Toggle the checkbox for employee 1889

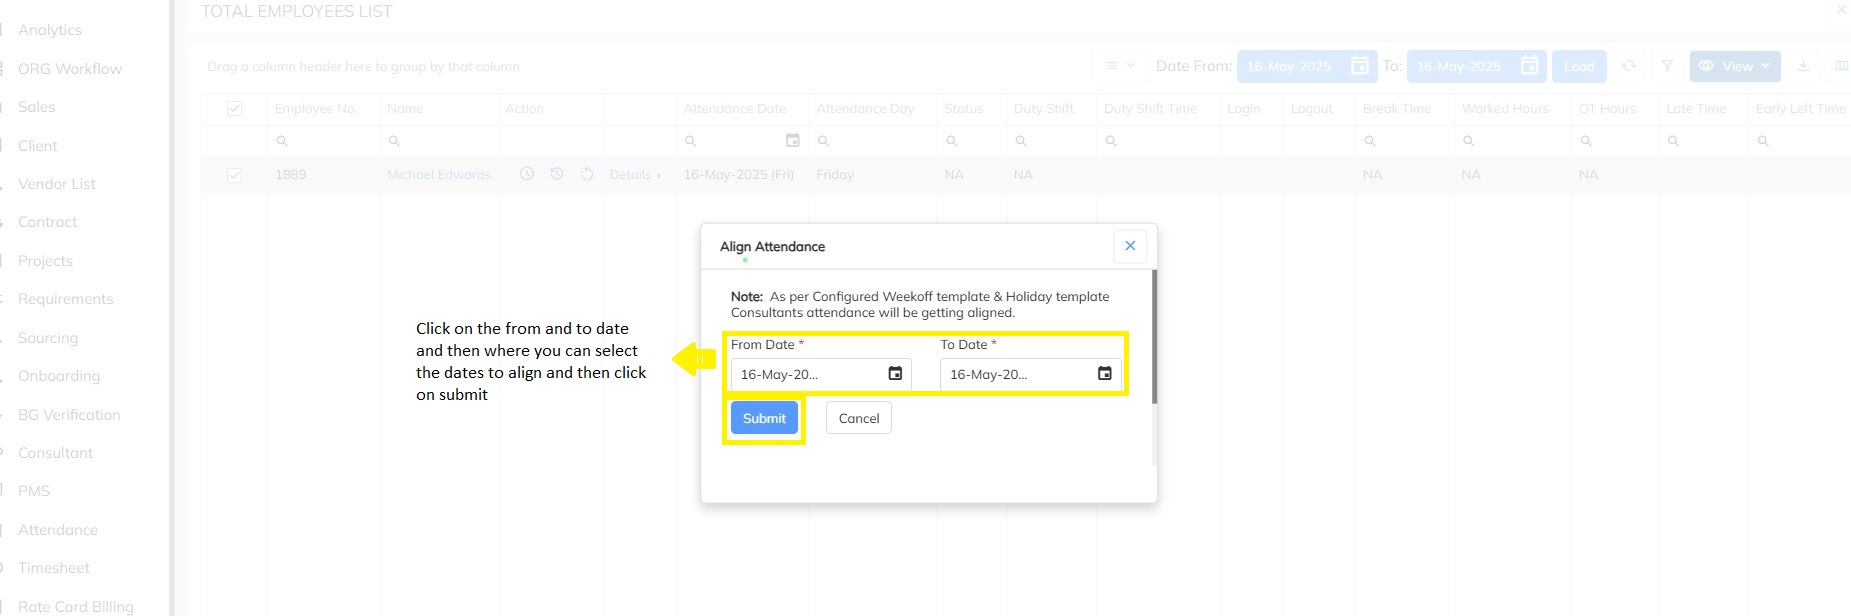coord(234,175)
